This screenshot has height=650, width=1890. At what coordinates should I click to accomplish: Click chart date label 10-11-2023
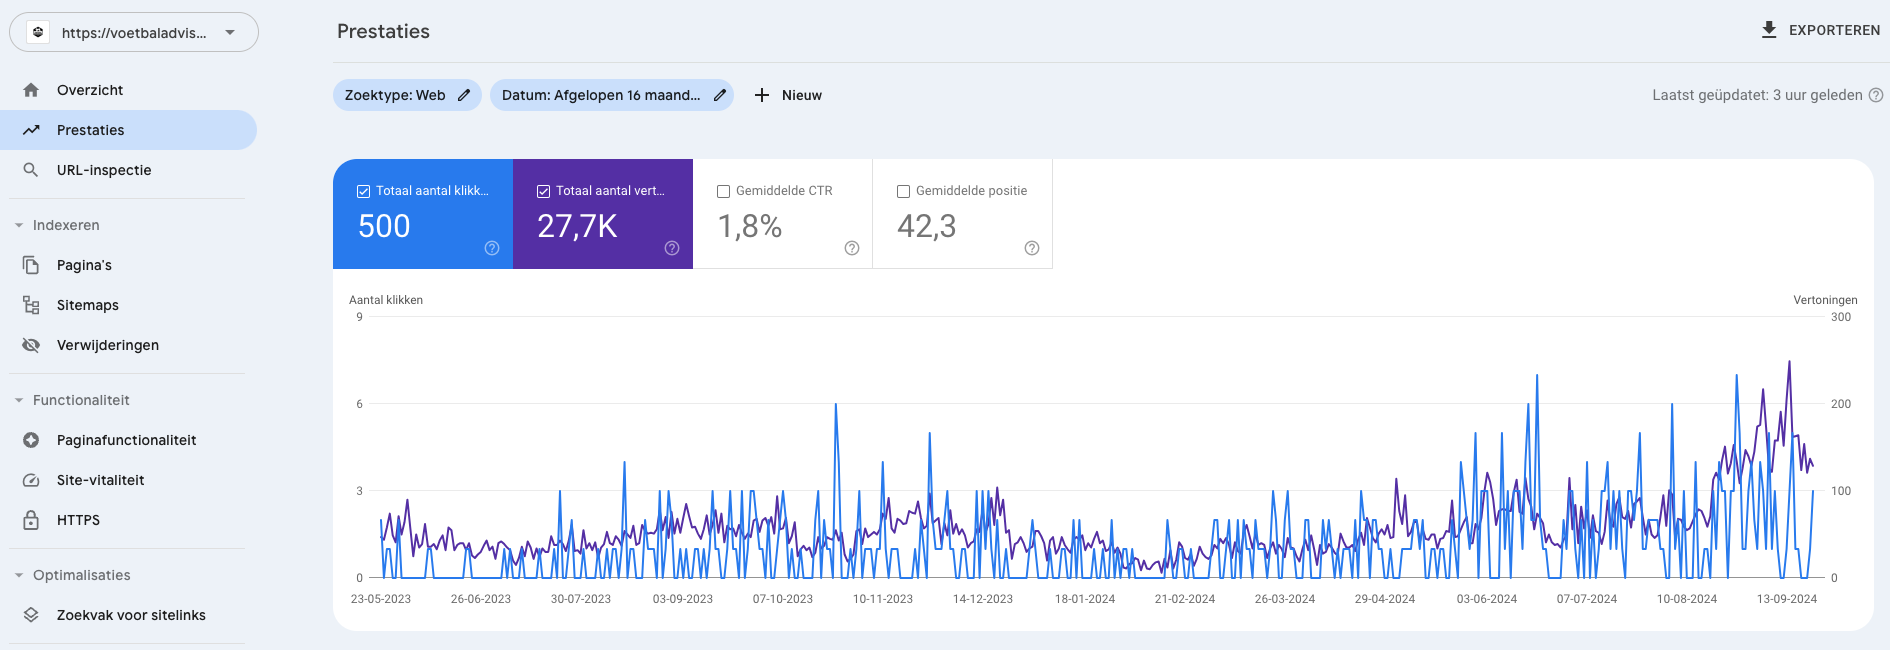883,599
